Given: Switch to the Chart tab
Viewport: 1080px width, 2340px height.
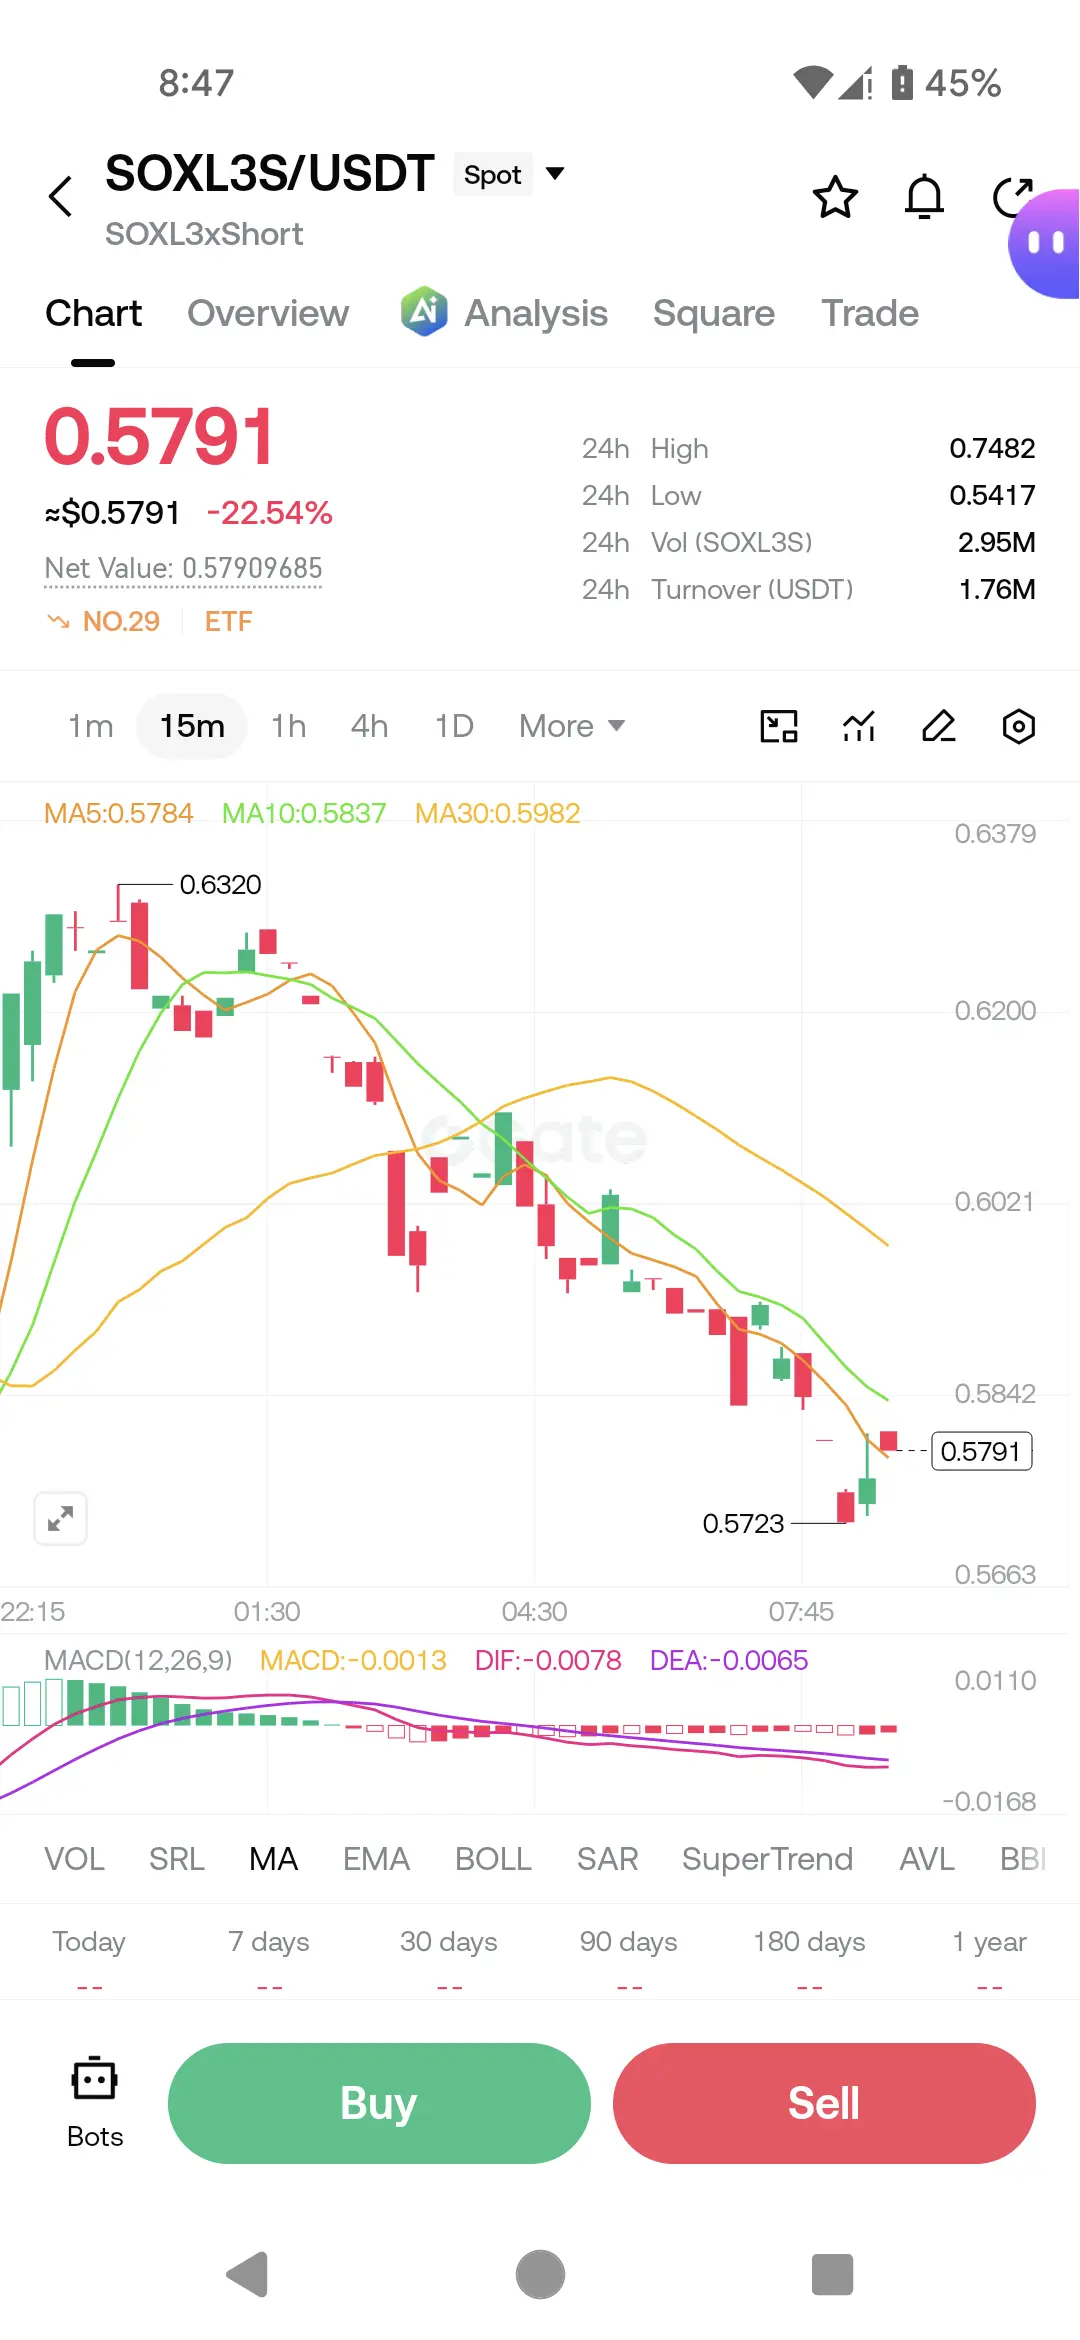Looking at the screenshot, I should coord(93,314).
